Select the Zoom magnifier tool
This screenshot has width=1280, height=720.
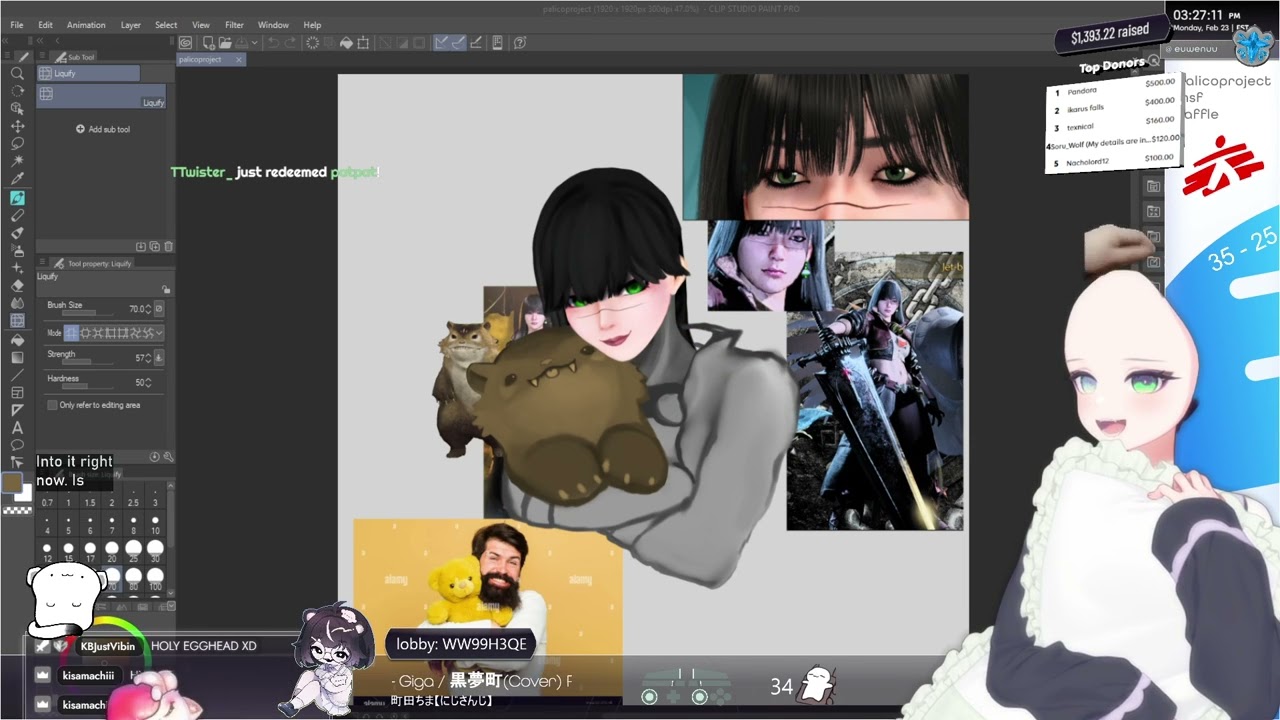[17, 74]
